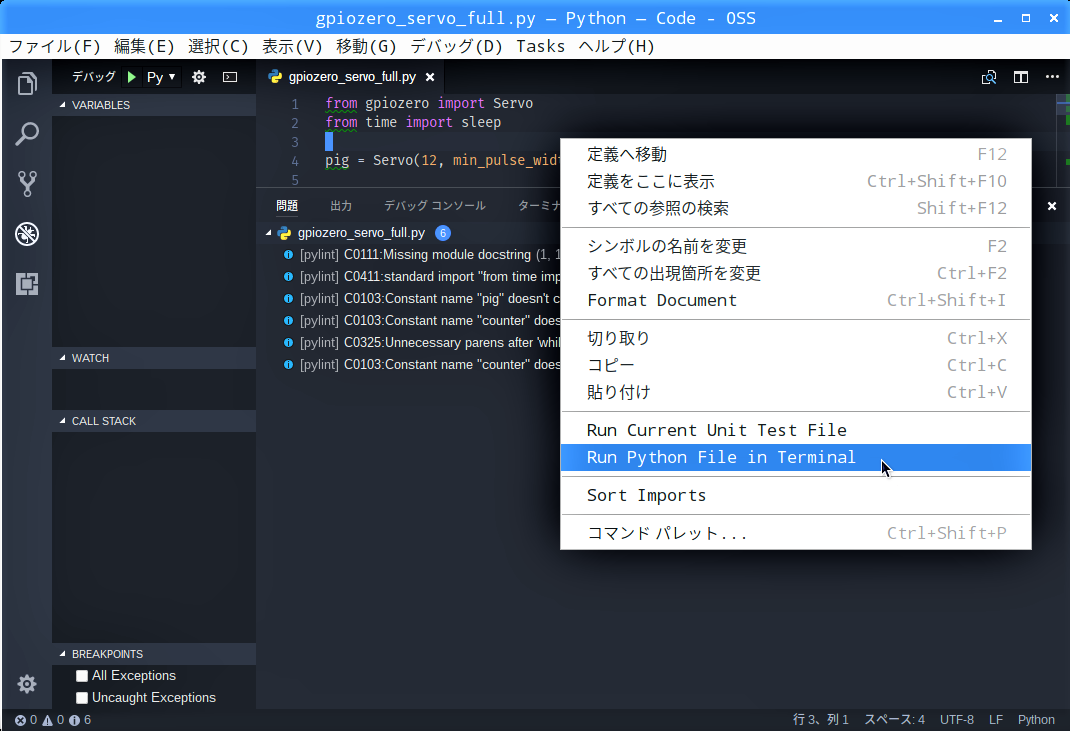This screenshot has height=731, width=1070.
Task: Collapse the BREAKPOINTS section
Action: tap(154, 654)
